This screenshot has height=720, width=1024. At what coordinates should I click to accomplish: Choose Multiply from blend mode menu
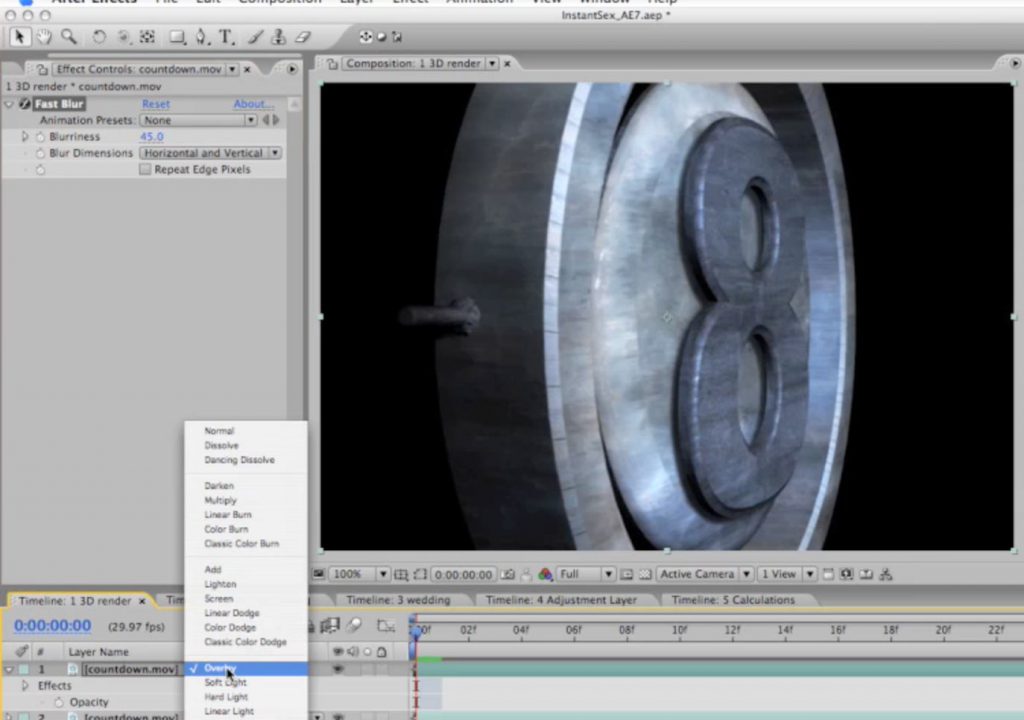tap(221, 500)
